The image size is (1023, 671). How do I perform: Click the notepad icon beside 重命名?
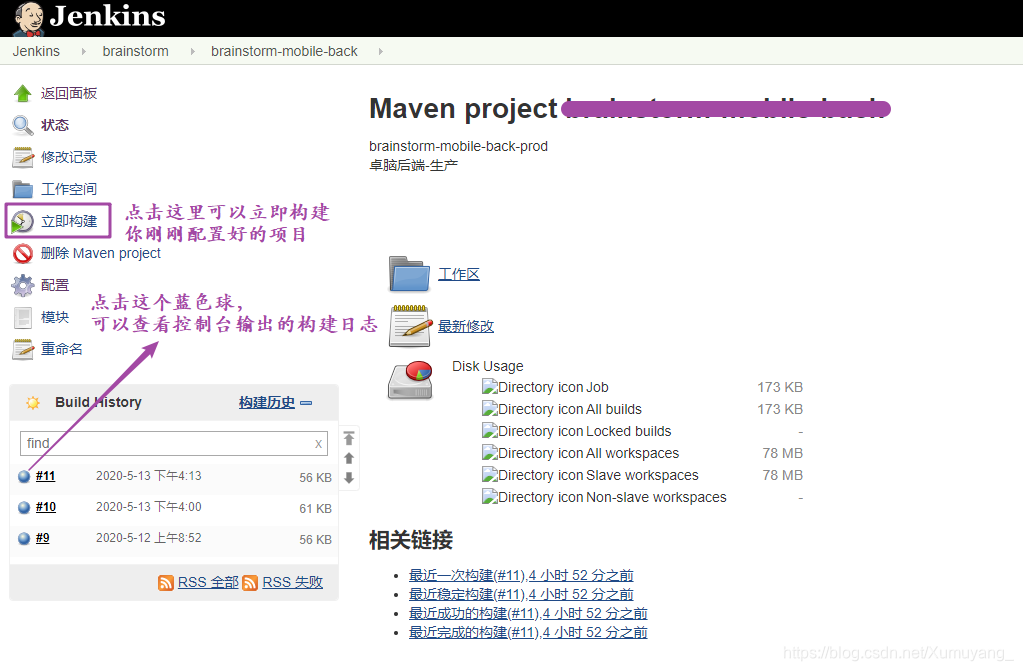pos(23,349)
